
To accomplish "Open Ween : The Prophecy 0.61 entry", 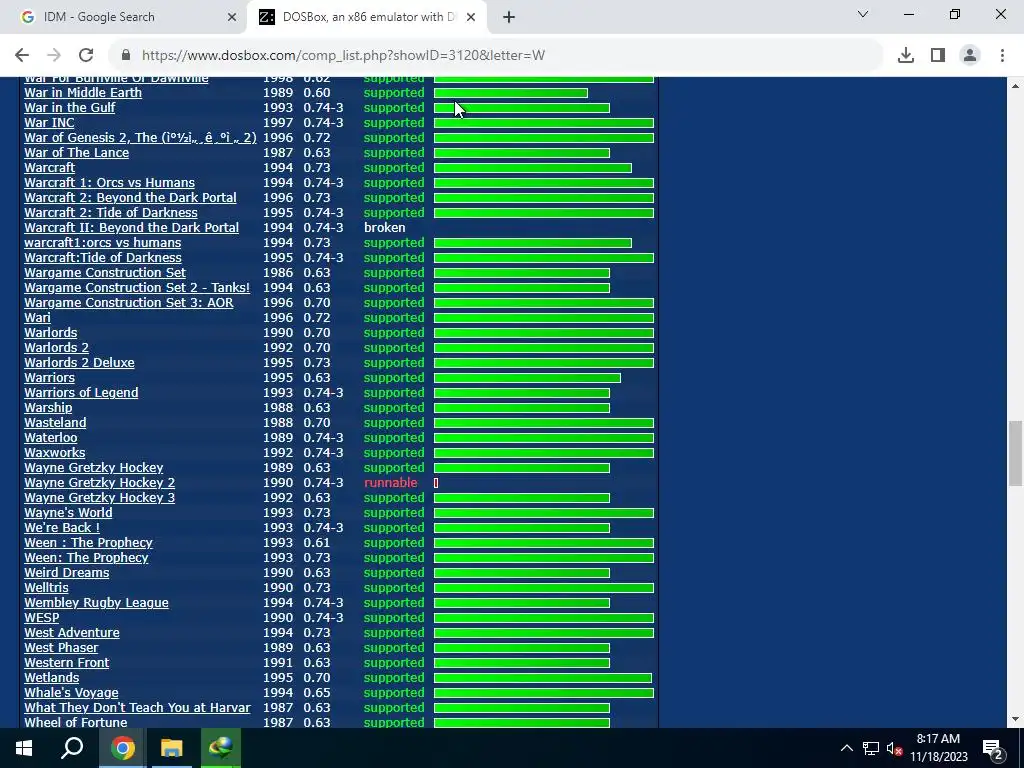I will click(x=88, y=543).
